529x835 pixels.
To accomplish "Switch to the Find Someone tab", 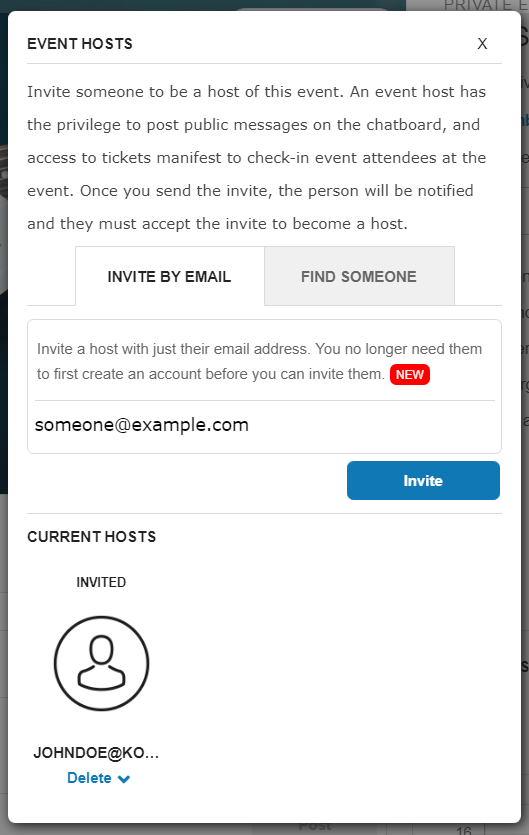I will tap(359, 276).
